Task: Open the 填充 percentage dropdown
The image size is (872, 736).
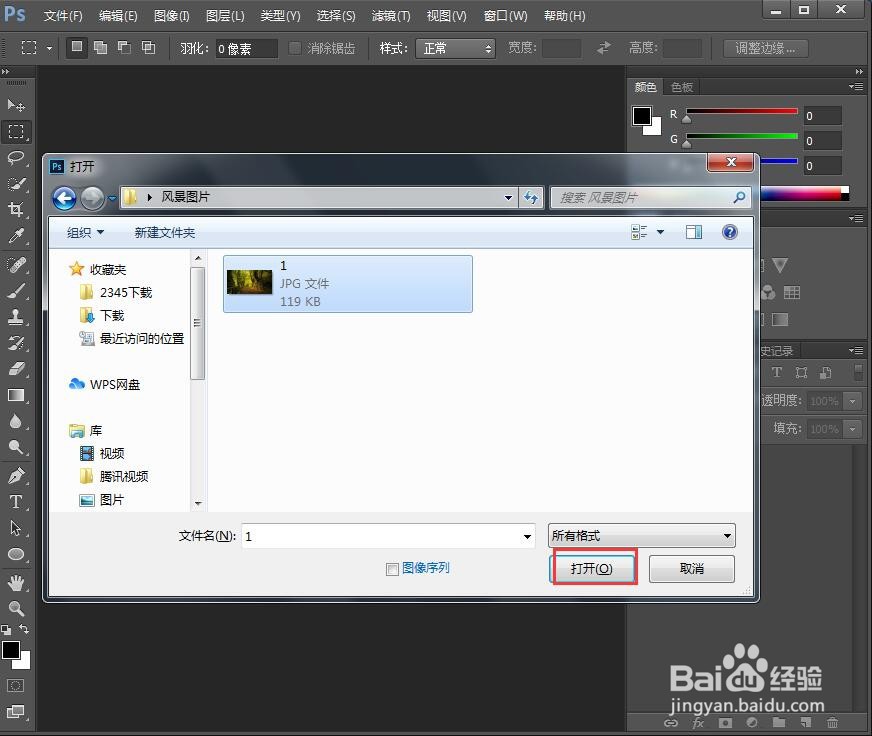Action: pyautogui.click(x=852, y=429)
